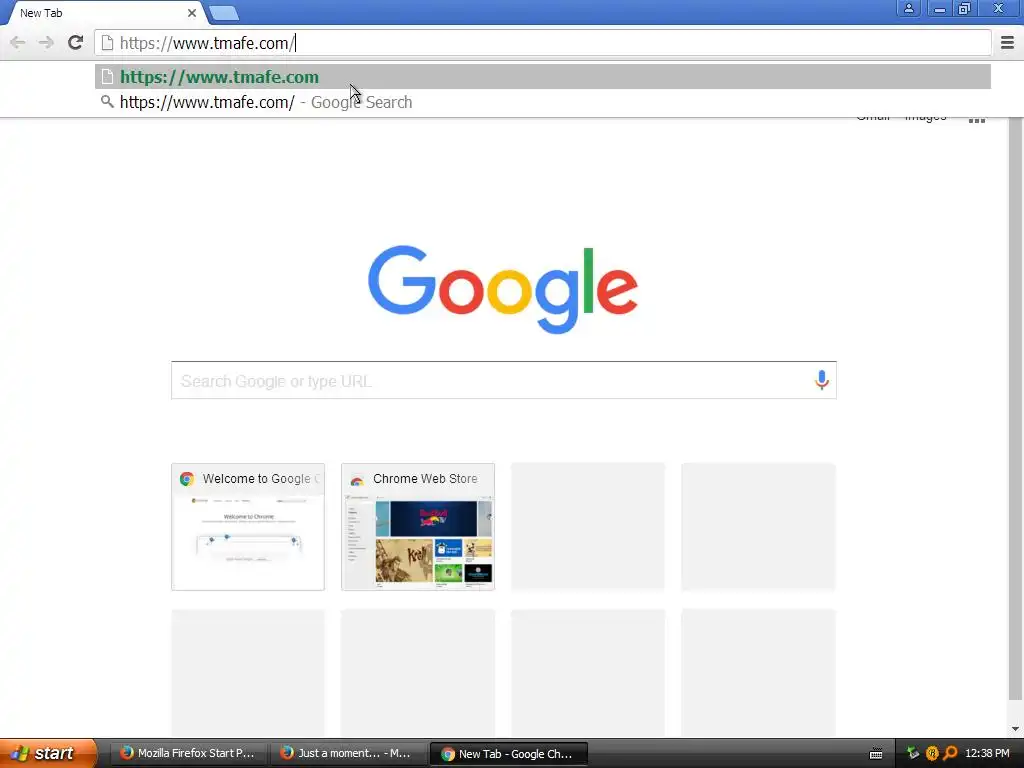Open the Chrome Web Store thumbnail
Image resolution: width=1024 pixels, height=768 pixels.
(417, 527)
